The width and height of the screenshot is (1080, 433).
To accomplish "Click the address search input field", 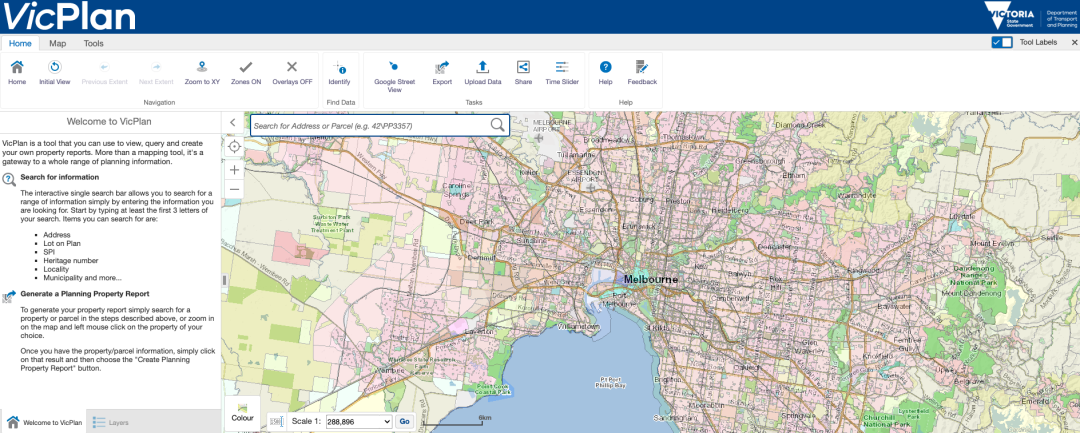I will [371, 125].
